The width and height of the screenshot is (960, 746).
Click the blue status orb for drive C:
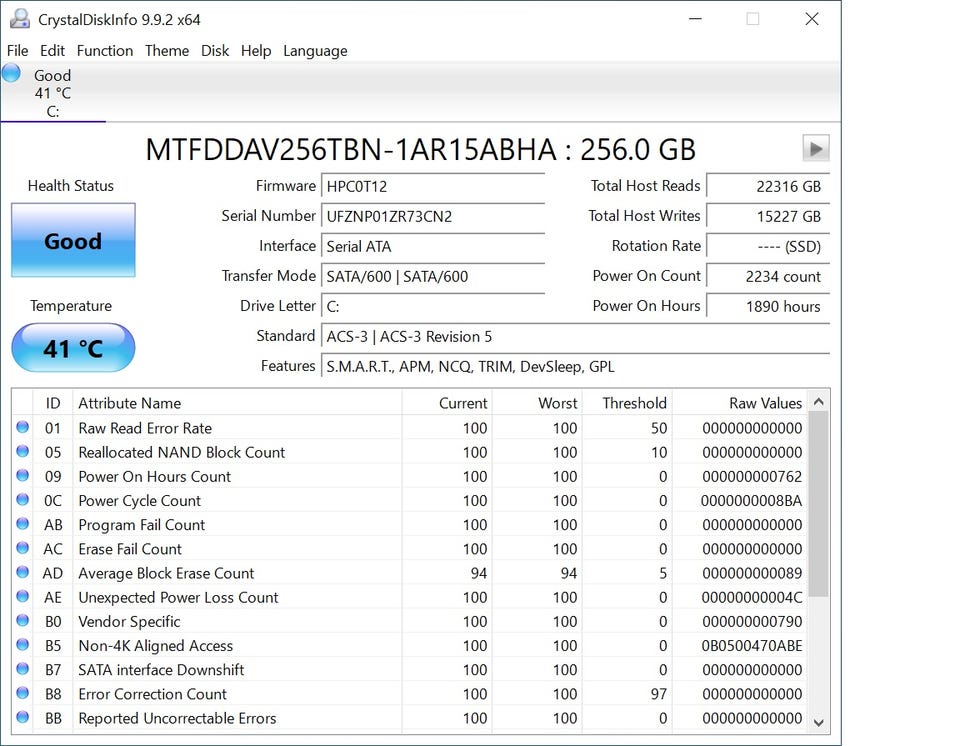11,73
